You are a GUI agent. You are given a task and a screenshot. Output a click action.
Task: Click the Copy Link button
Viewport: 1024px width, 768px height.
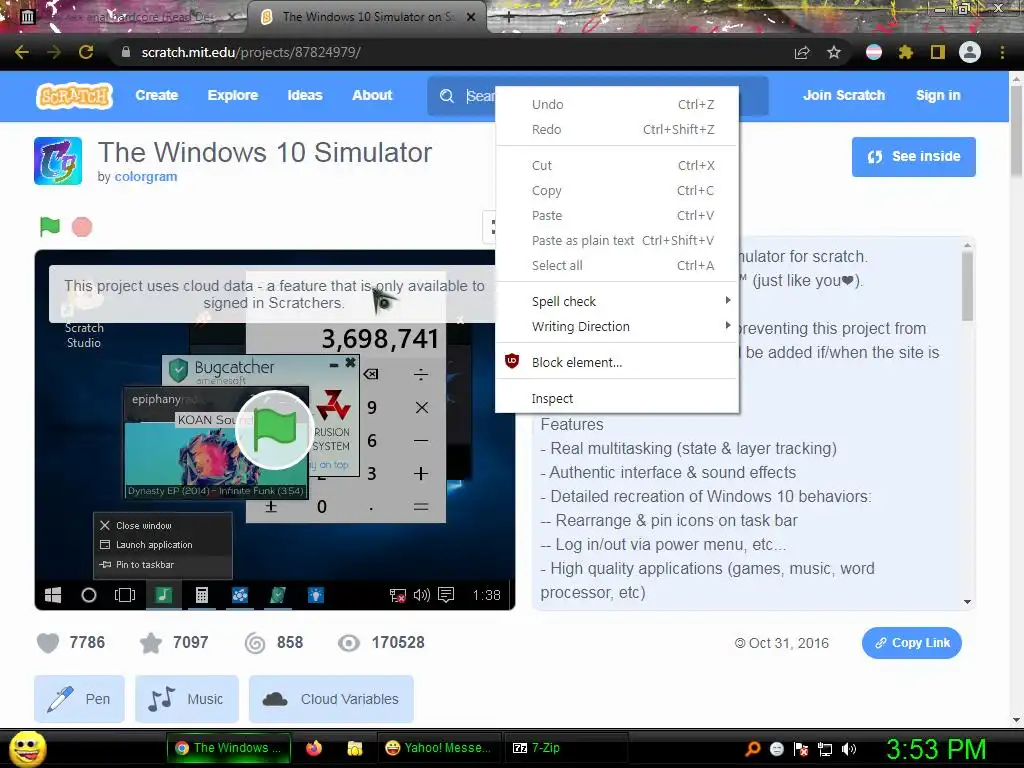(912, 643)
